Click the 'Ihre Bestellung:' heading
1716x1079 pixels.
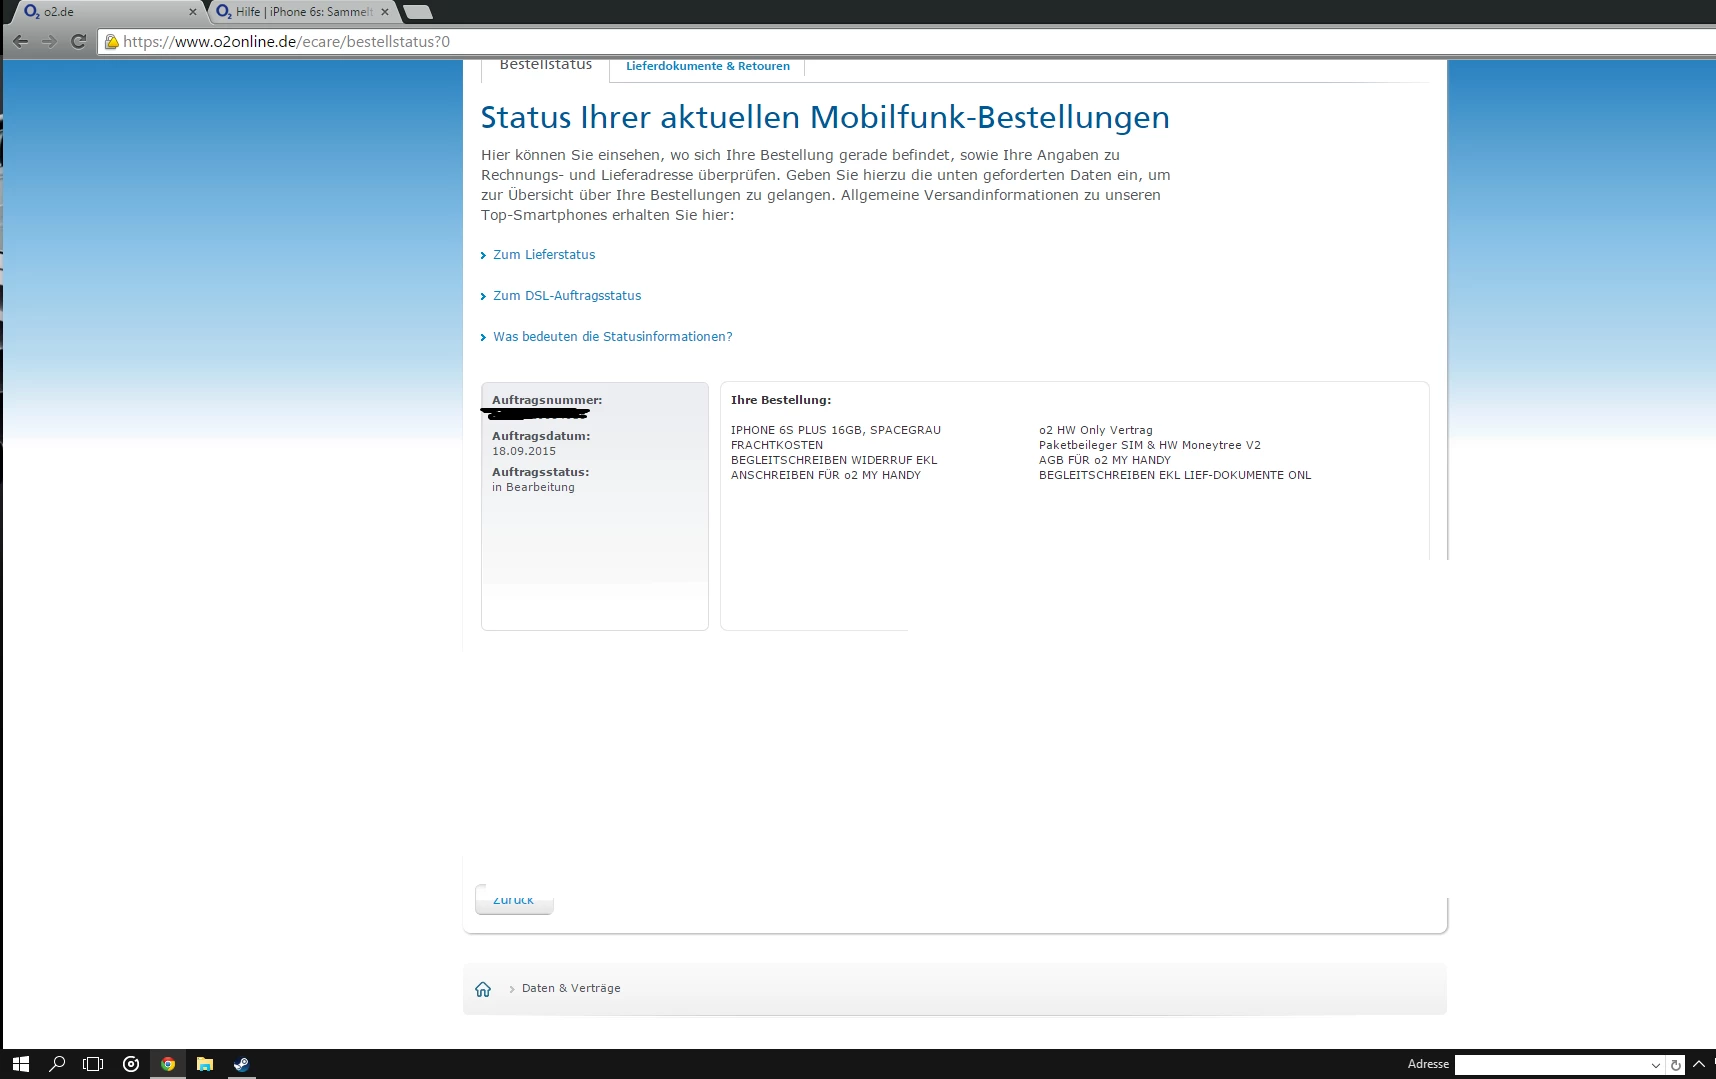coord(781,400)
